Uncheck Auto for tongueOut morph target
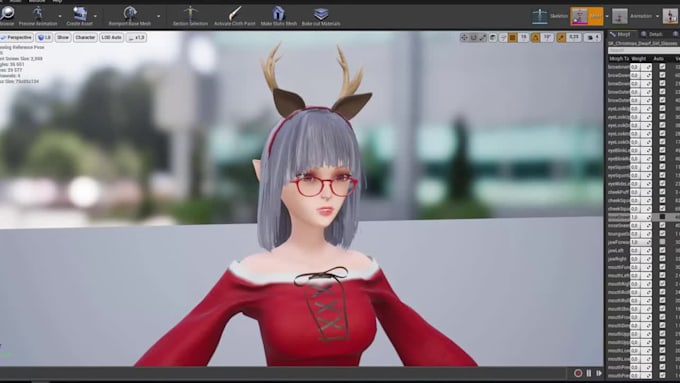This screenshot has width=680, height=383. point(662,233)
